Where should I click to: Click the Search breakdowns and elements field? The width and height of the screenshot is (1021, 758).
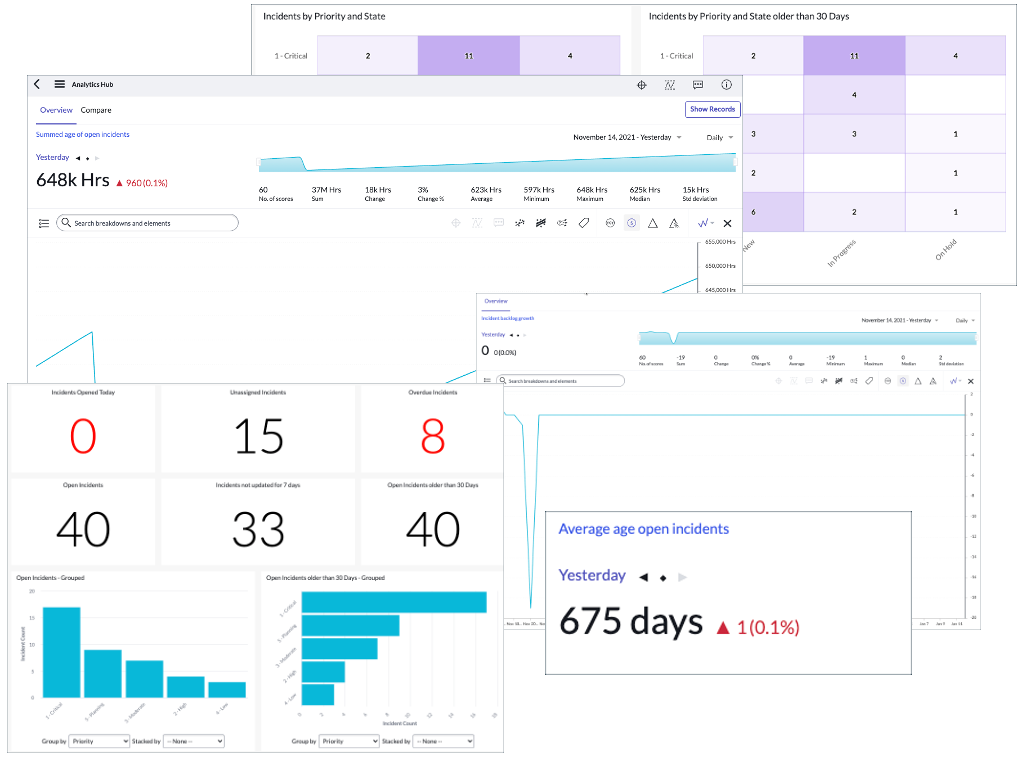pyautogui.click(x=145, y=223)
